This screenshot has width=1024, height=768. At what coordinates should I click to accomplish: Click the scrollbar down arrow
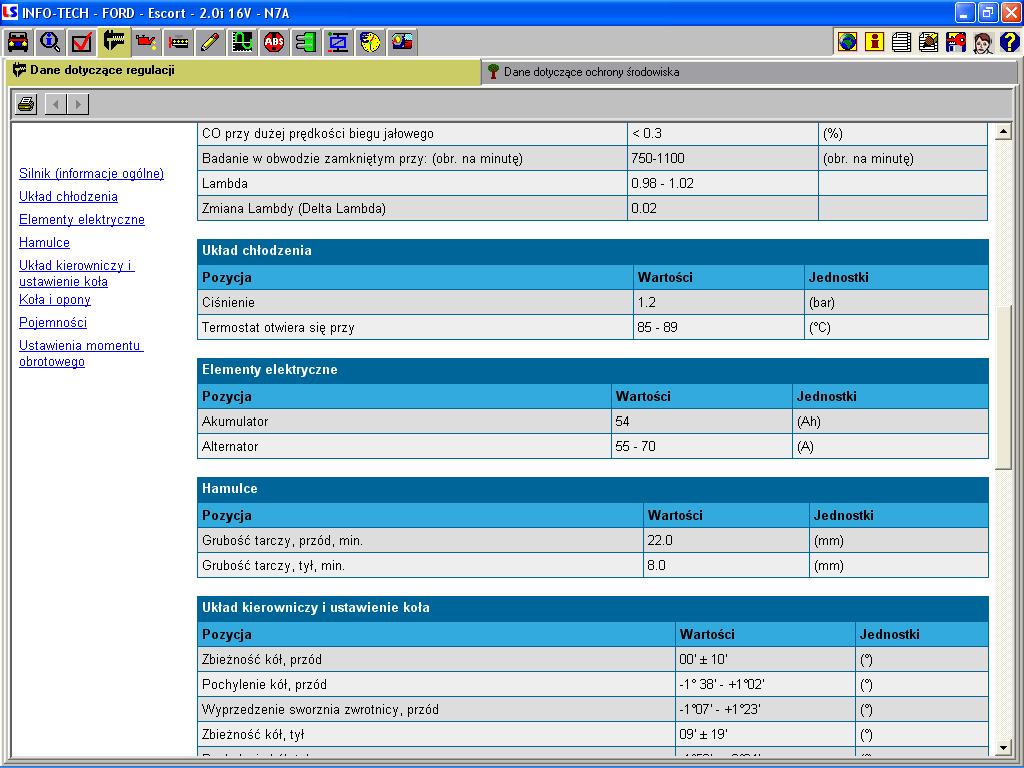1005,748
